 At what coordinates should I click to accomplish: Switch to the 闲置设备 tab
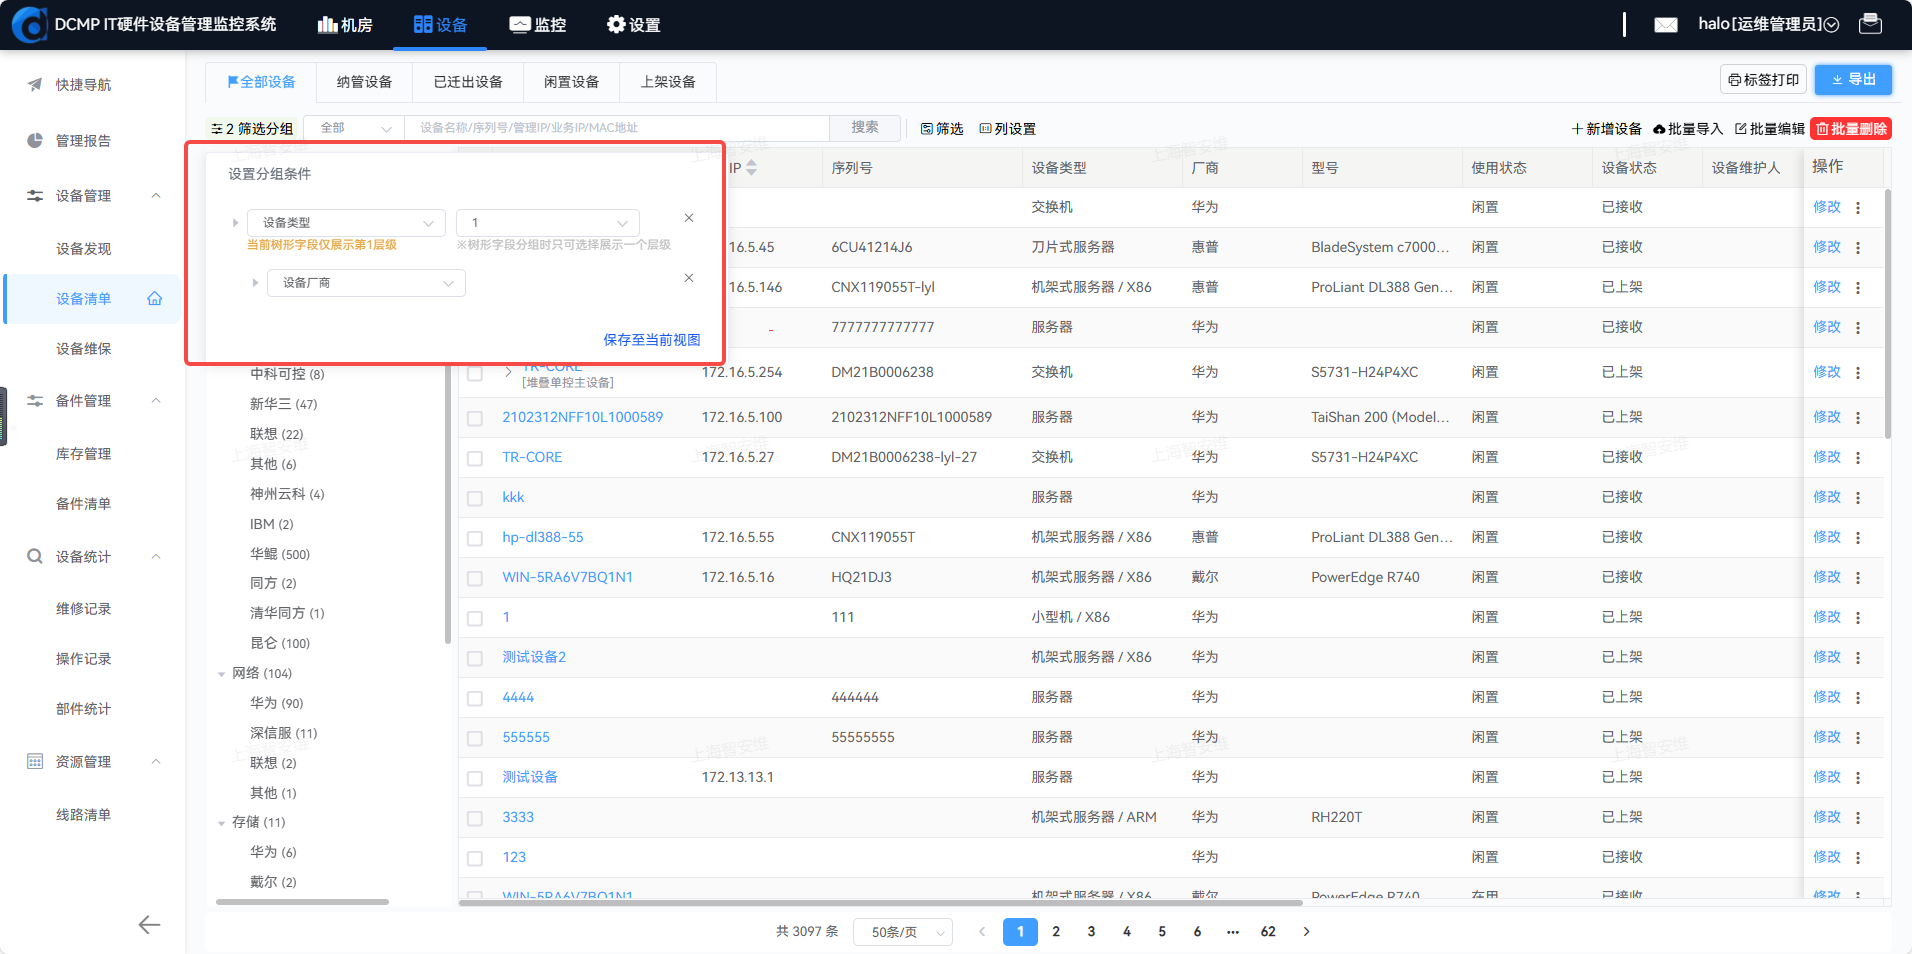pyautogui.click(x=571, y=82)
